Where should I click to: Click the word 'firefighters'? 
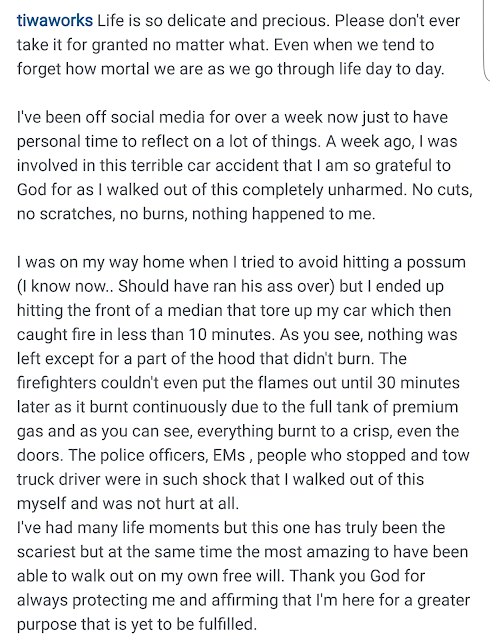[57, 383]
